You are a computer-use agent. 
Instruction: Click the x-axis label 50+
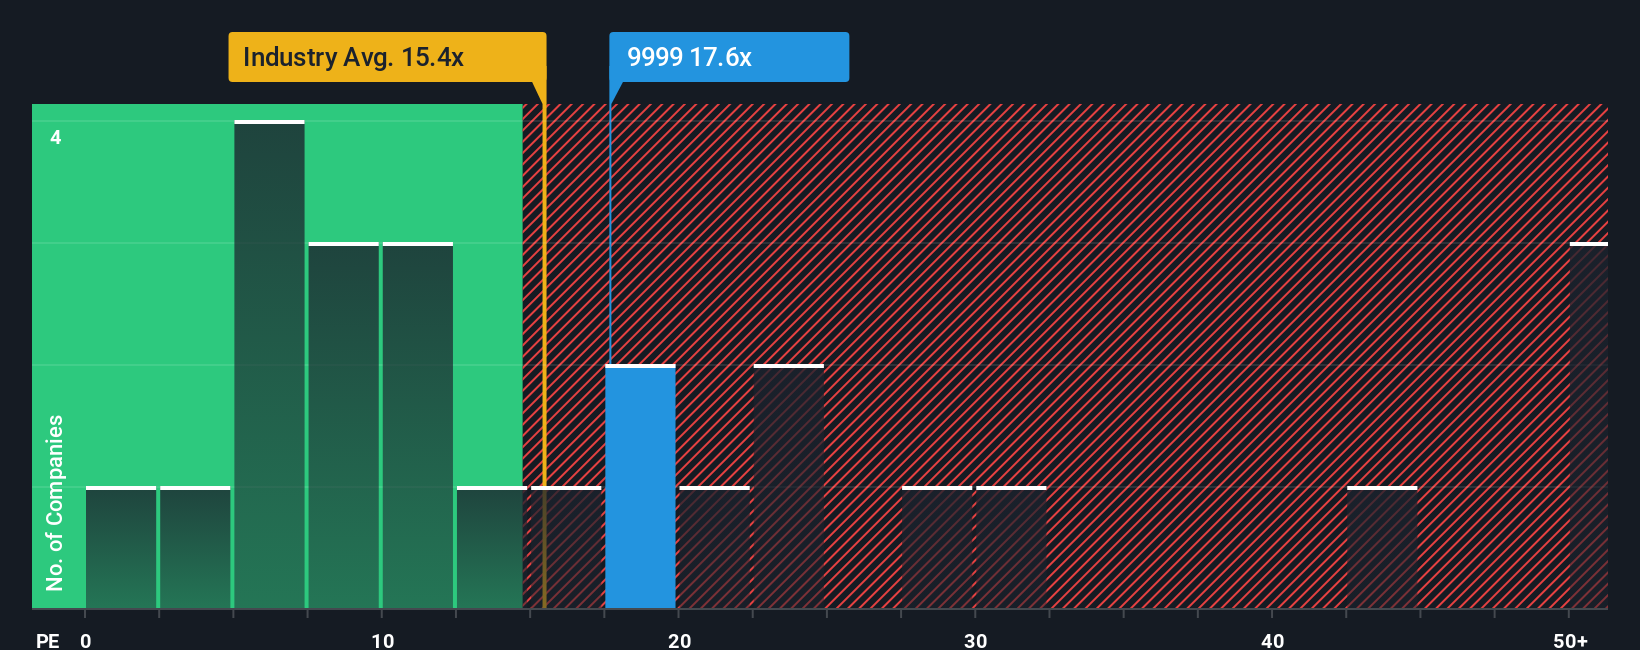[x=1570, y=640]
